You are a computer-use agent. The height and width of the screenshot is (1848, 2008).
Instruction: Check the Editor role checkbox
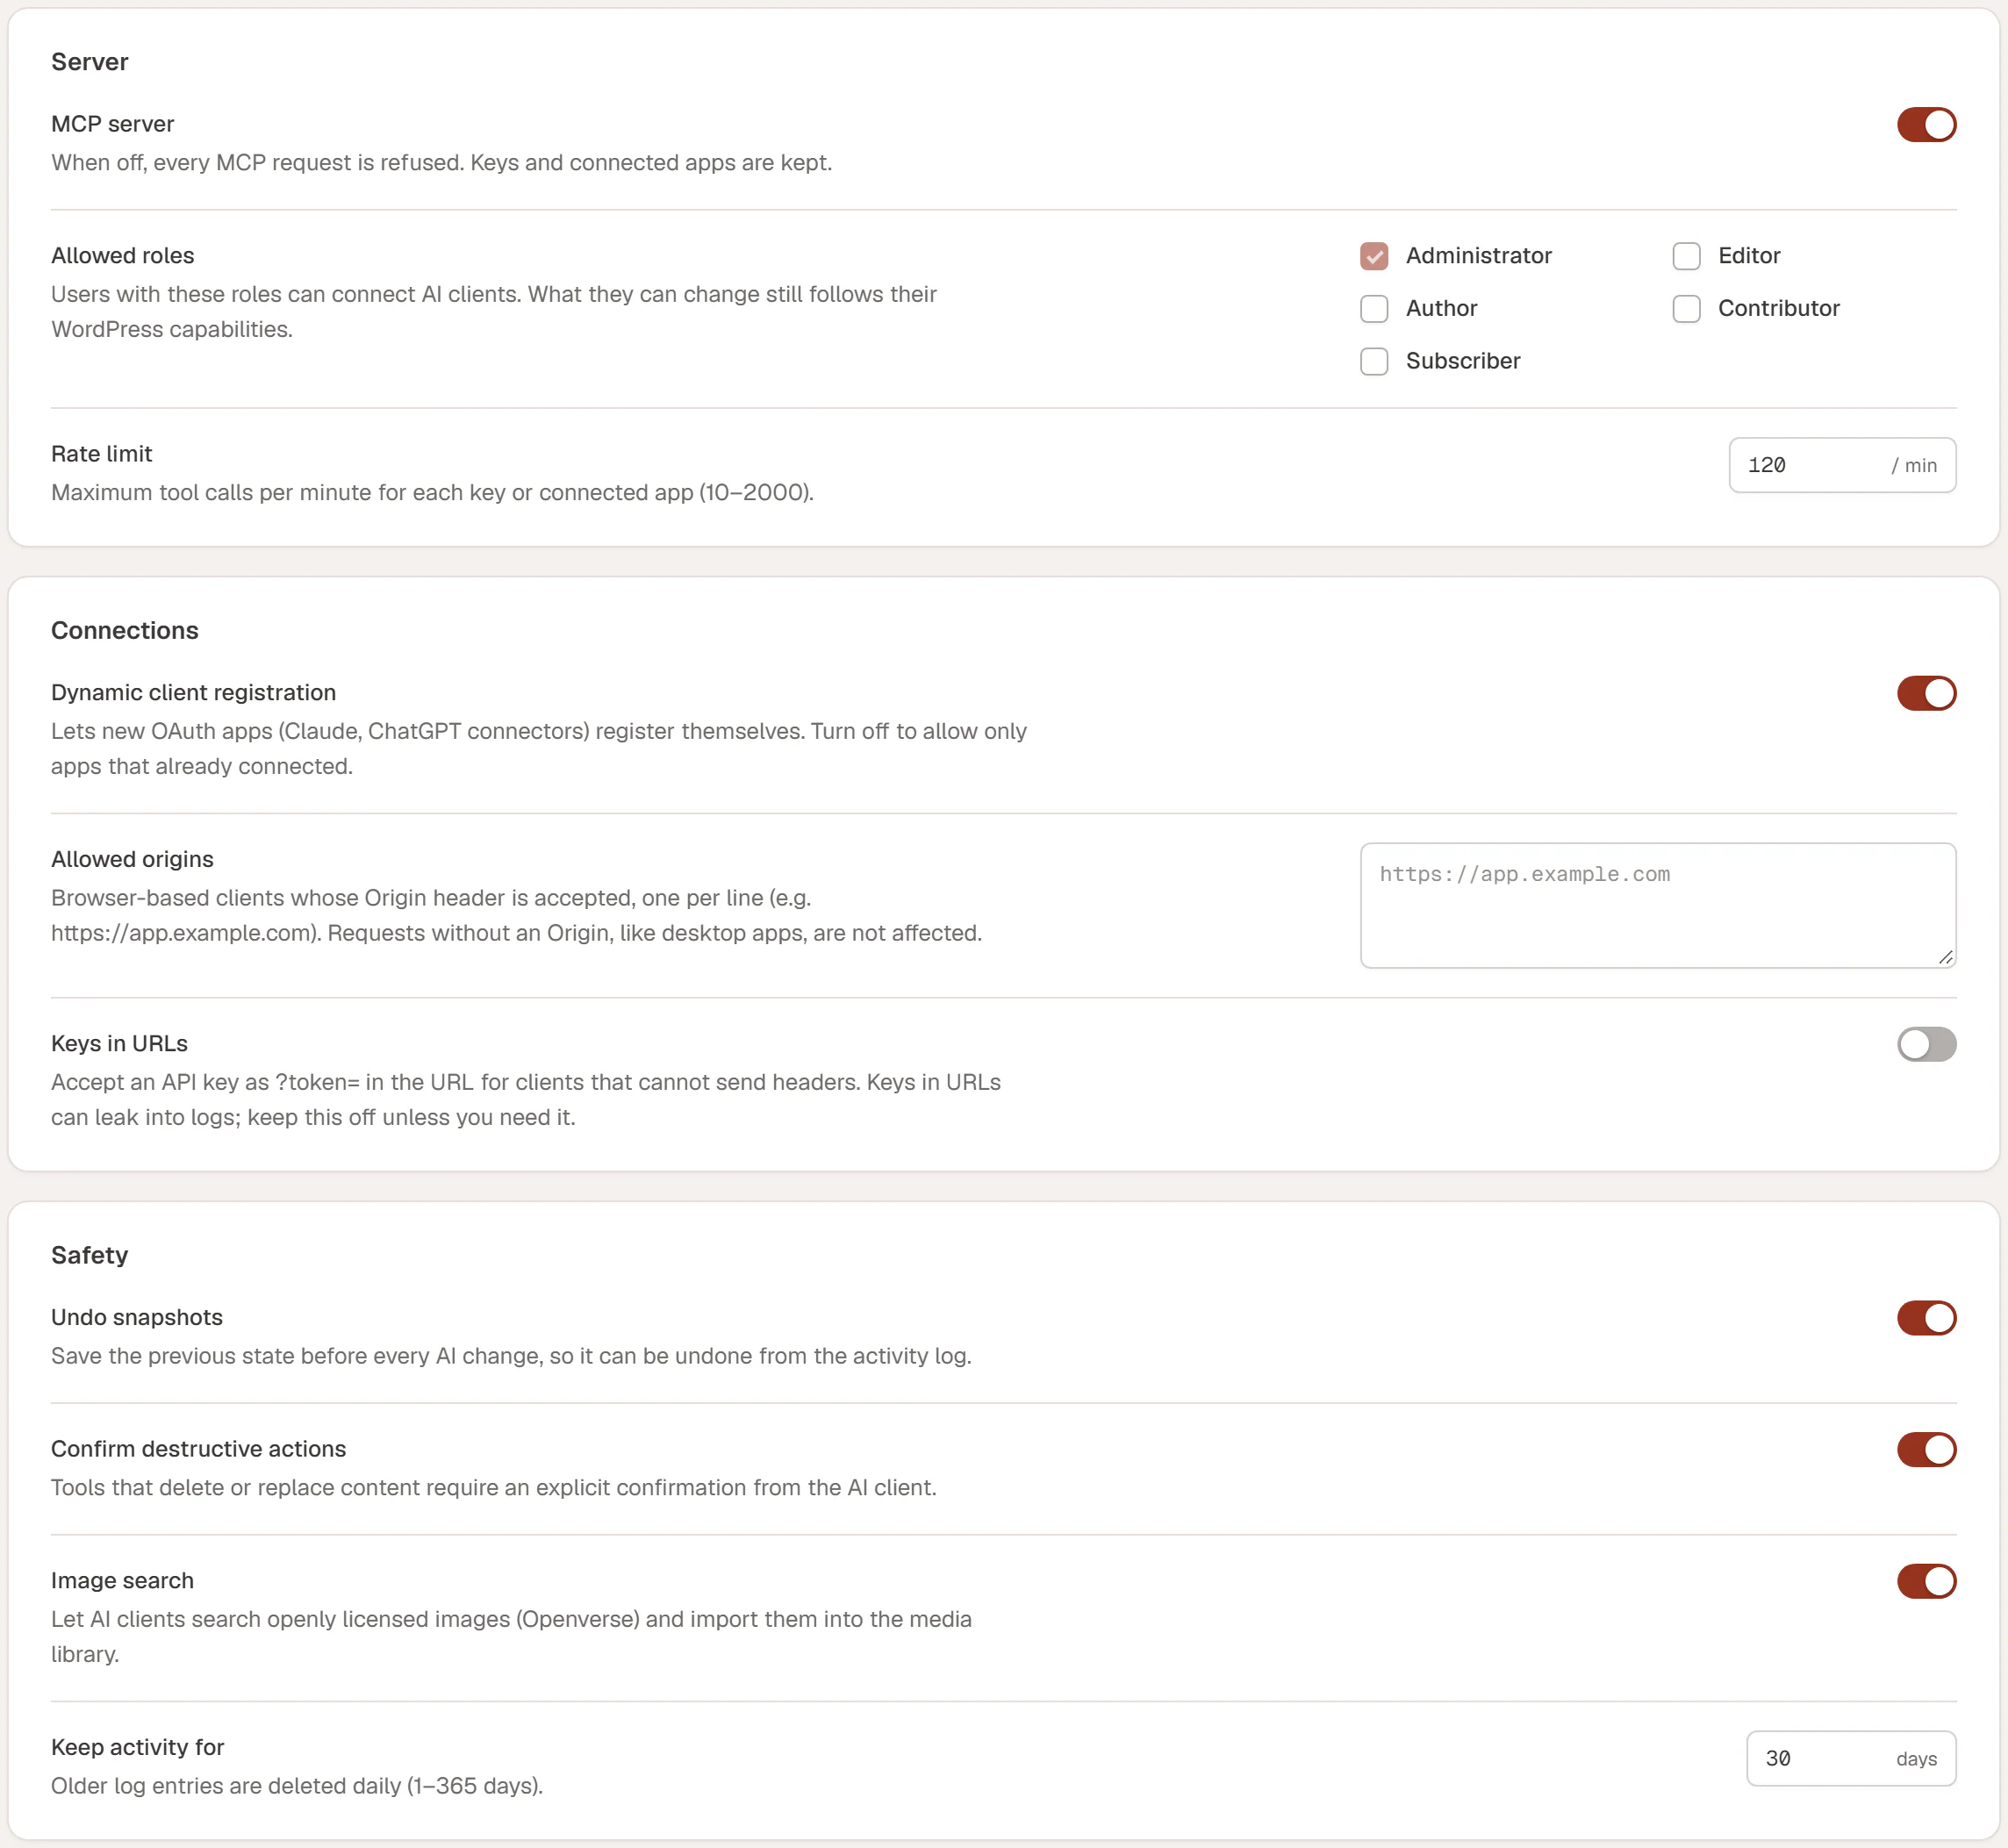tap(1686, 256)
